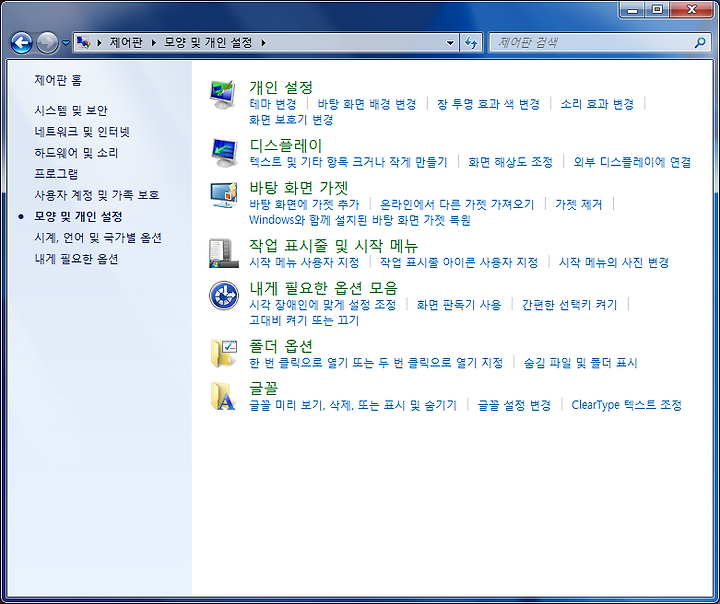Click the Forward navigation arrow
Viewport: 720px width, 604px height.
pos(47,43)
